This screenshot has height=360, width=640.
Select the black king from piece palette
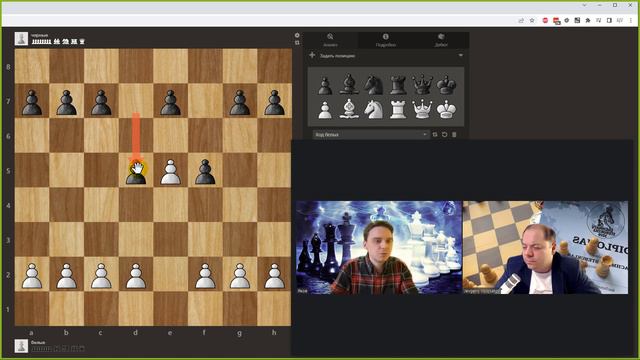point(447,85)
